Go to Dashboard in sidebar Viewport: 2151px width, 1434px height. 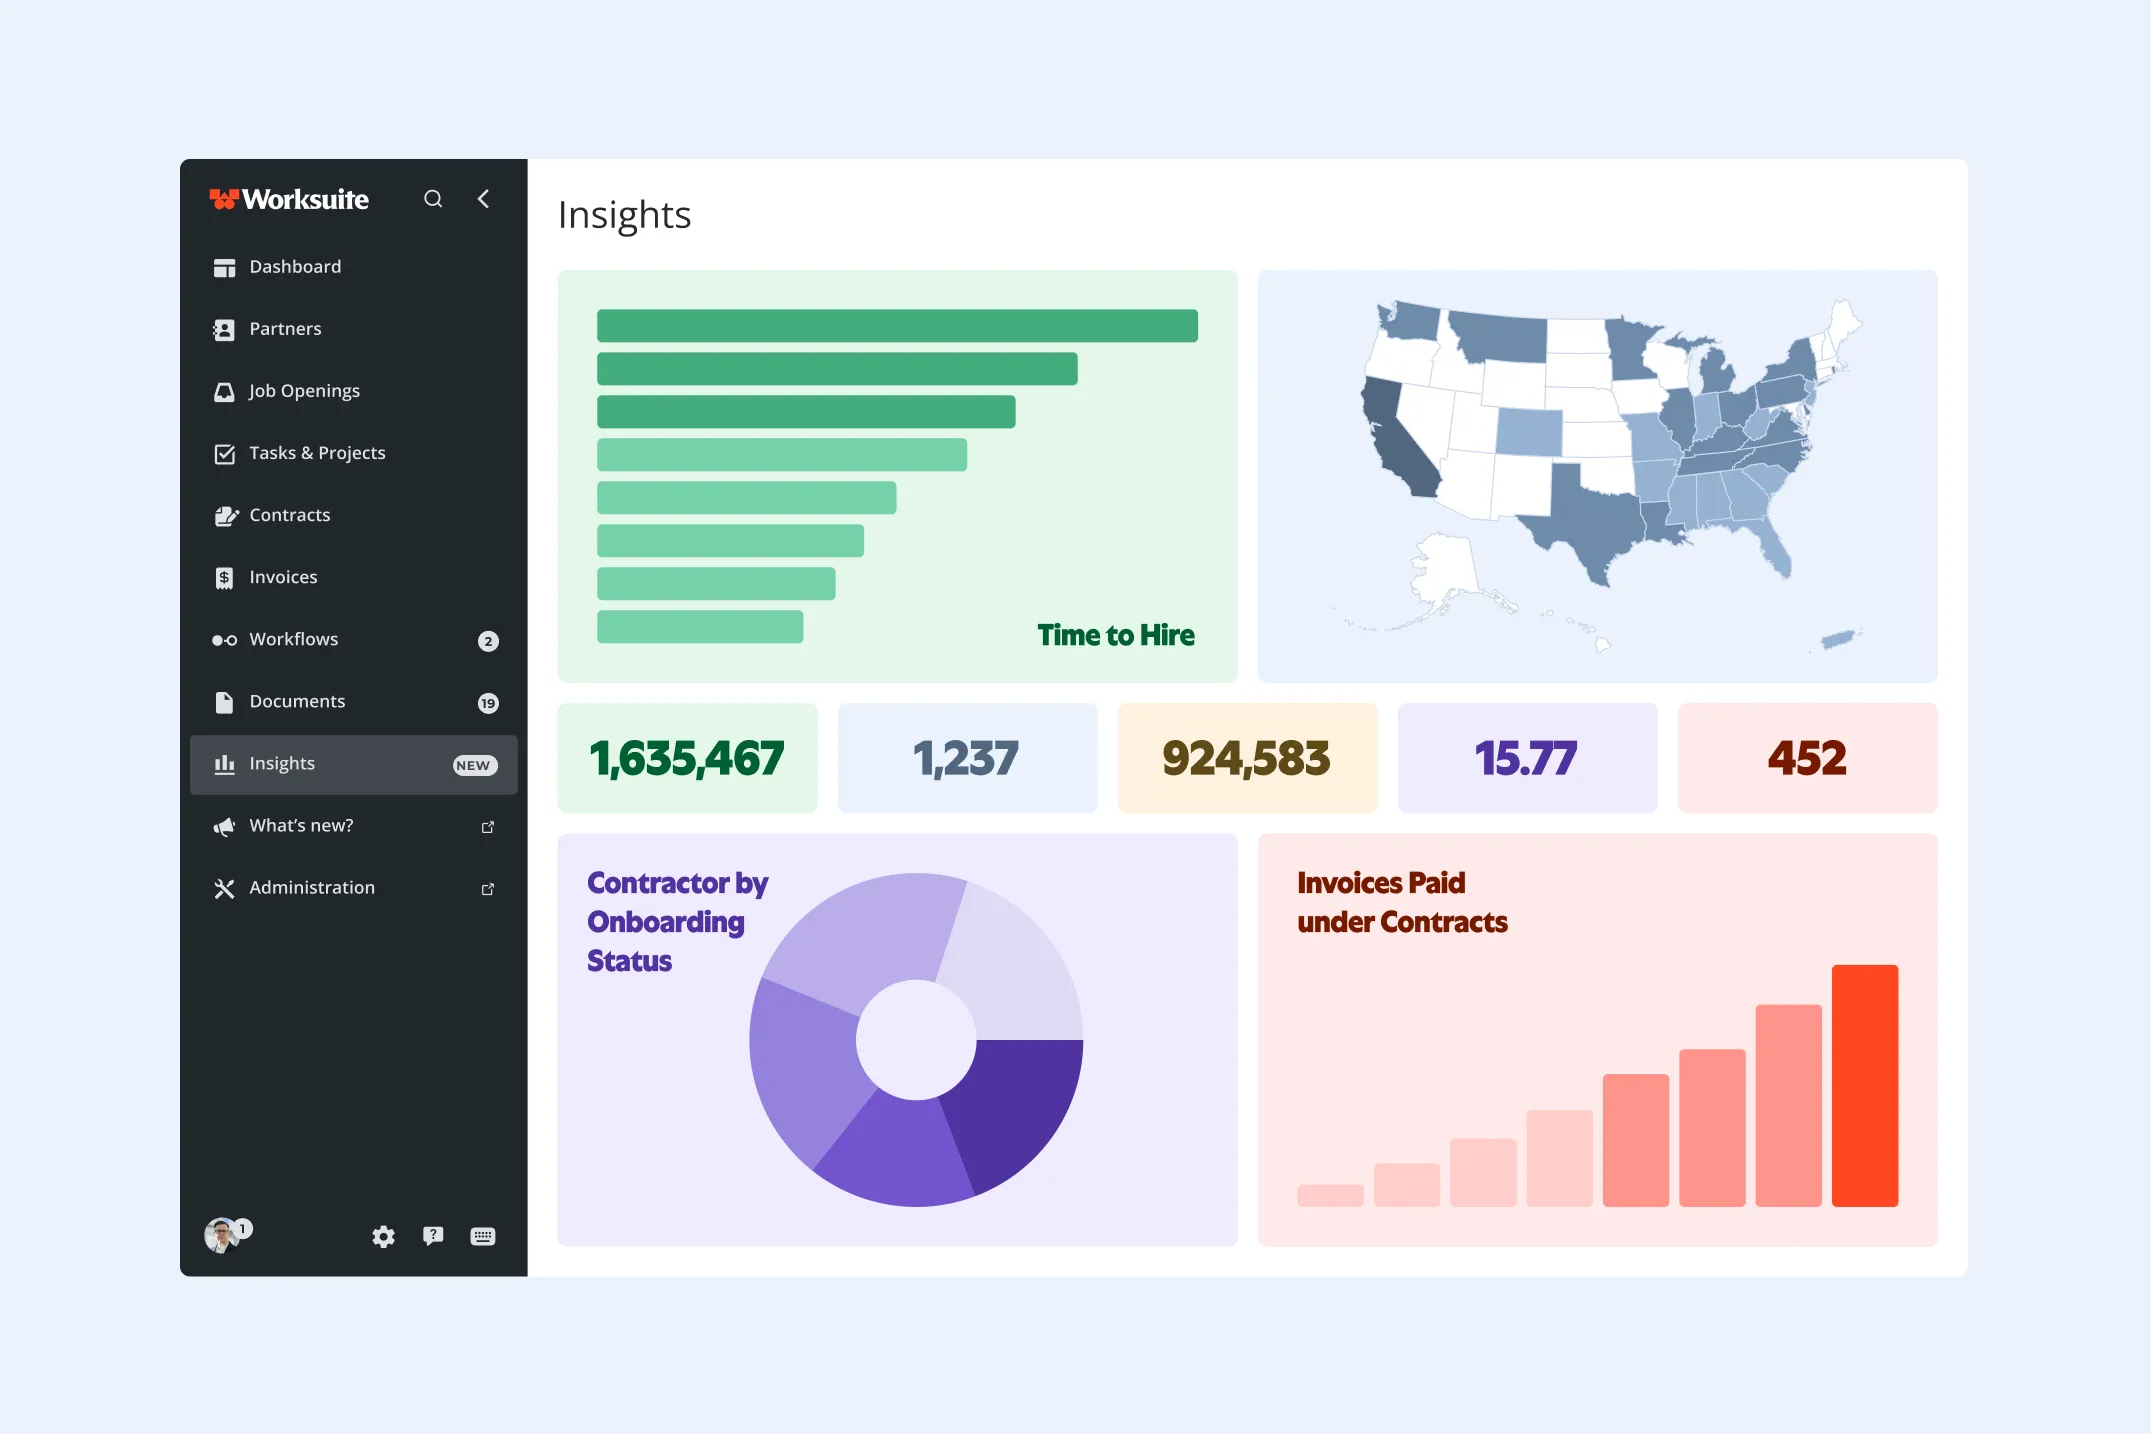pyautogui.click(x=295, y=267)
